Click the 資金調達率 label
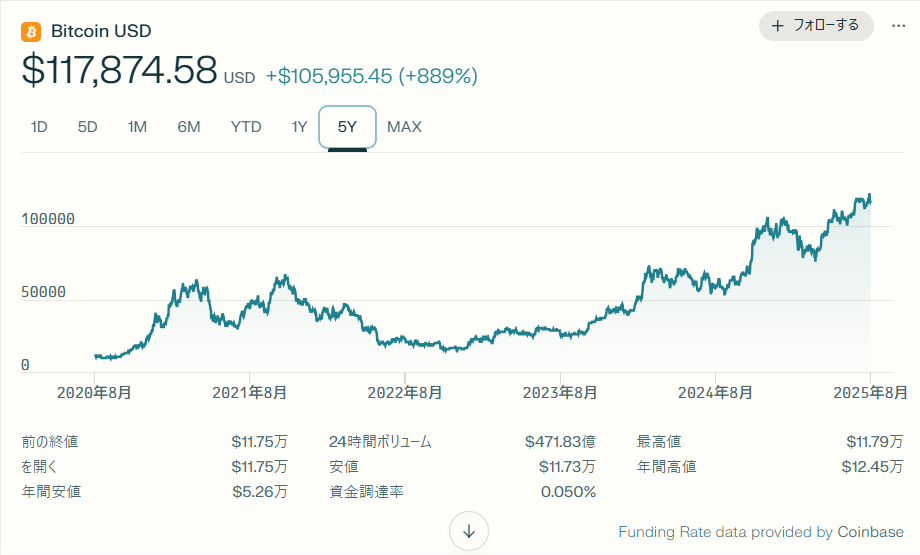 coord(366,492)
